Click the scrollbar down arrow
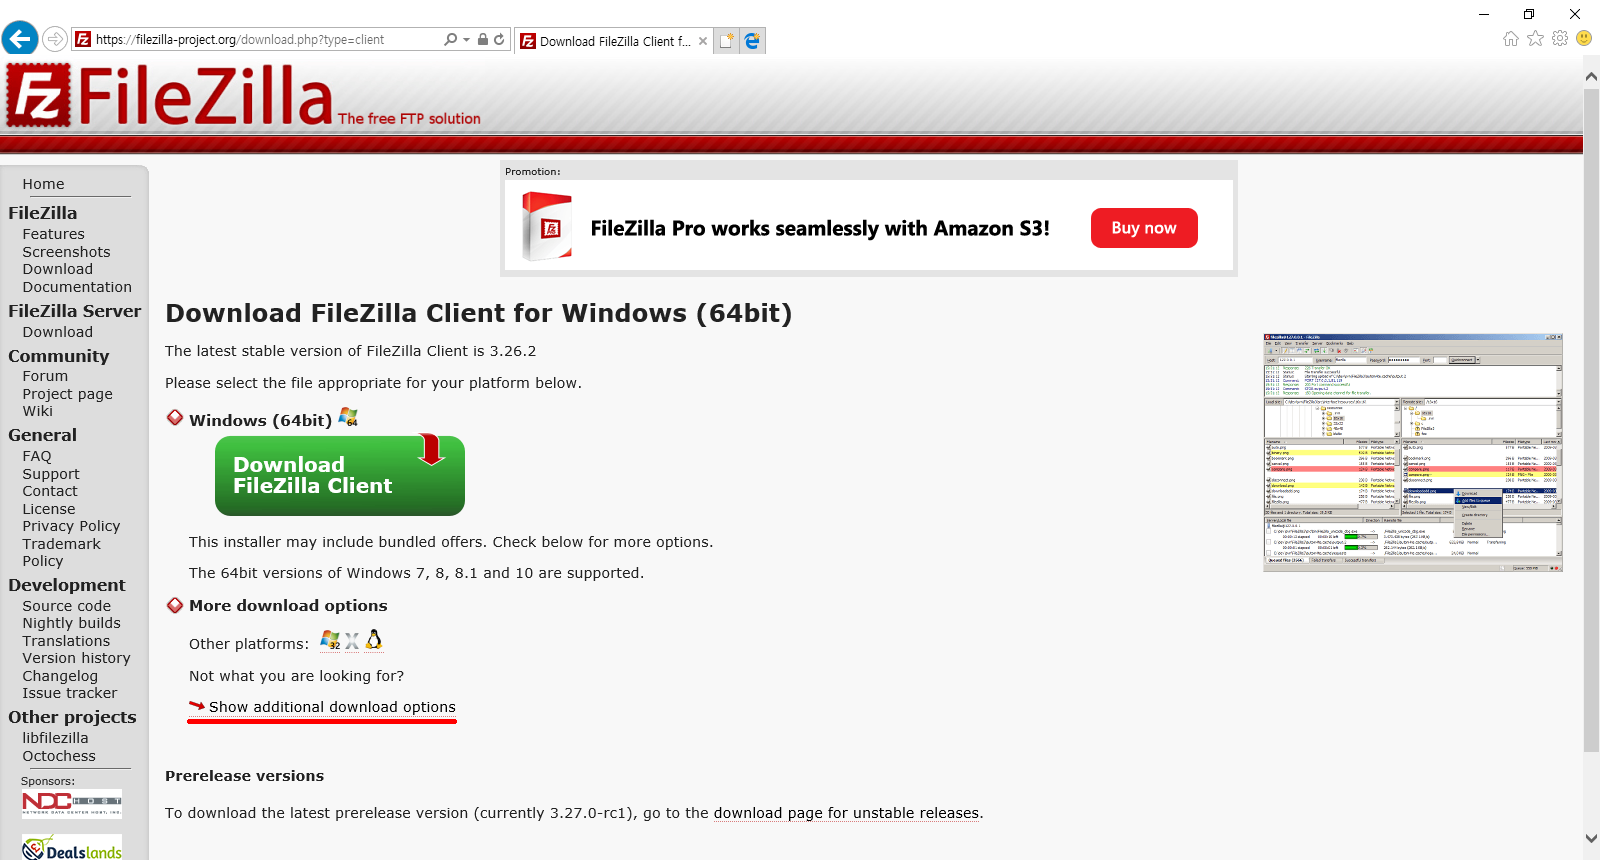 tap(1591, 838)
